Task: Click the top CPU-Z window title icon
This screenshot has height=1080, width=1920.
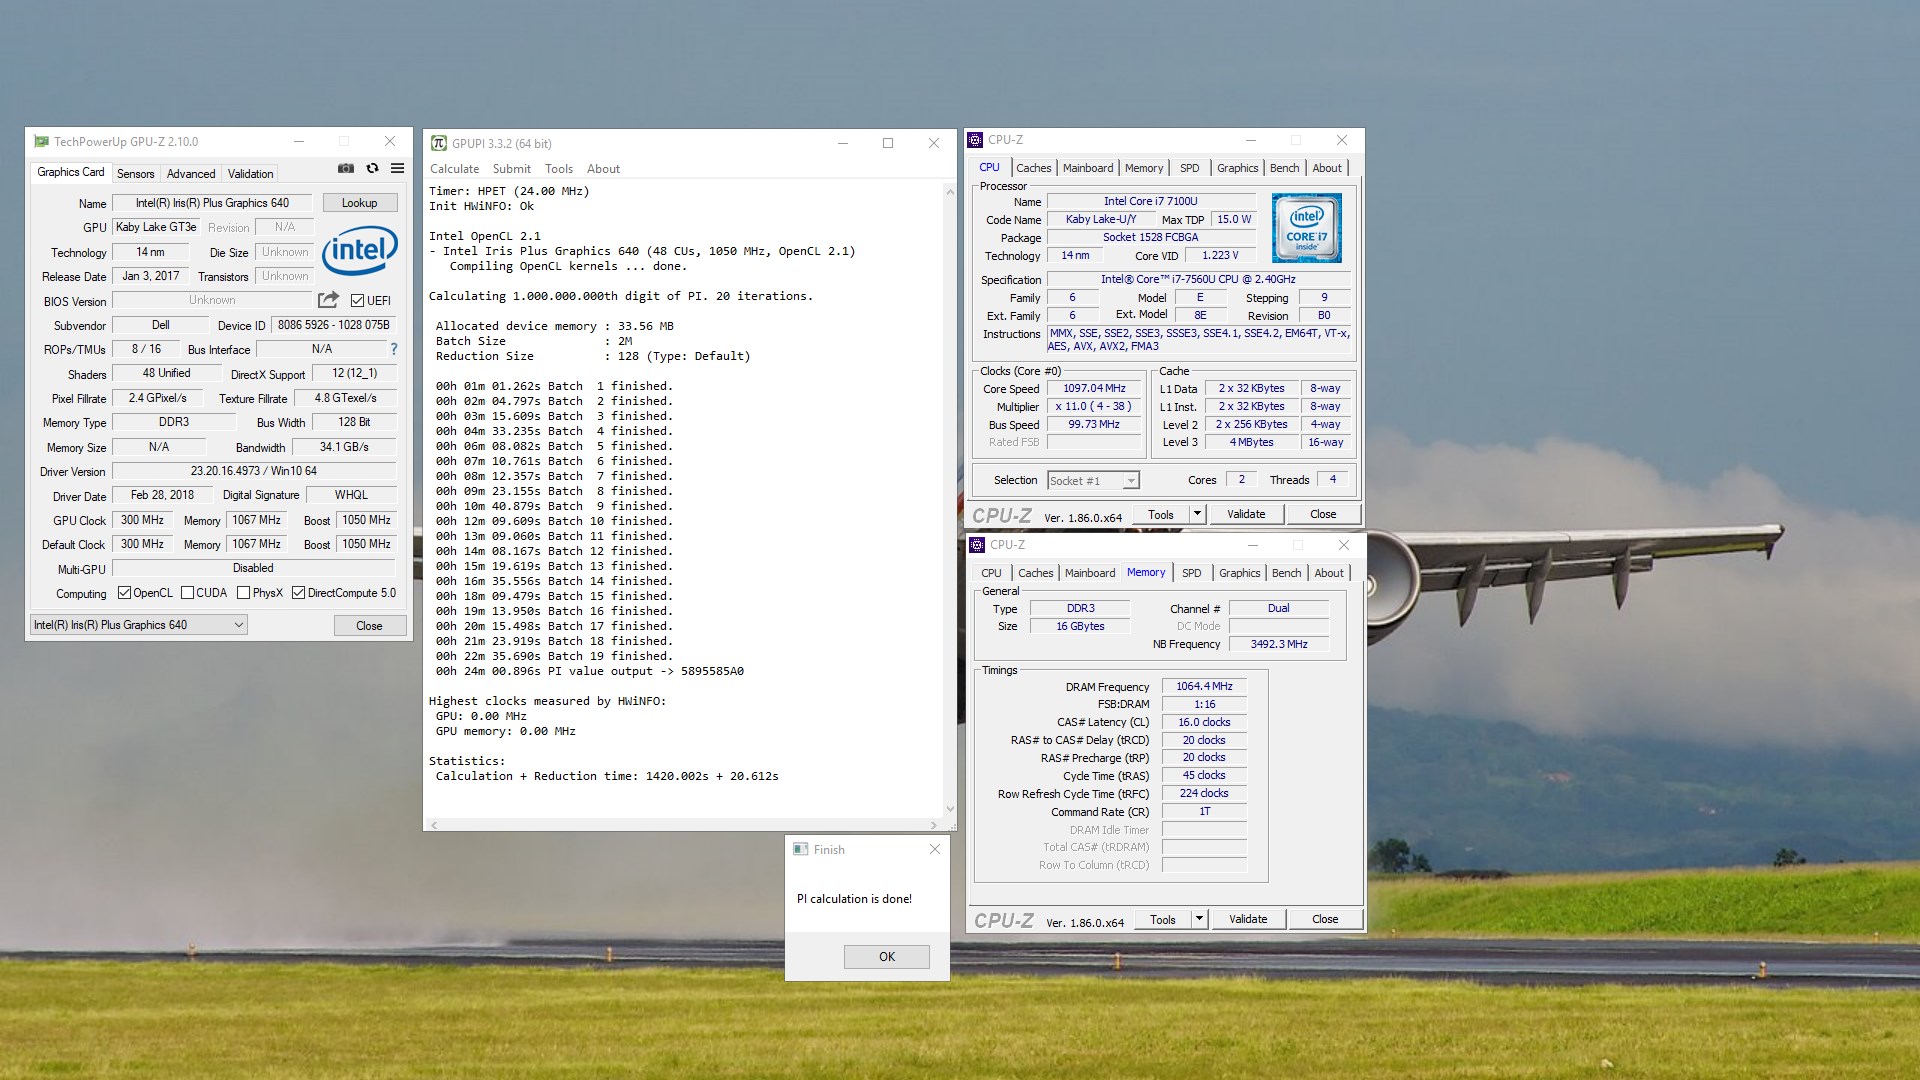Action: (x=975, y=140)
